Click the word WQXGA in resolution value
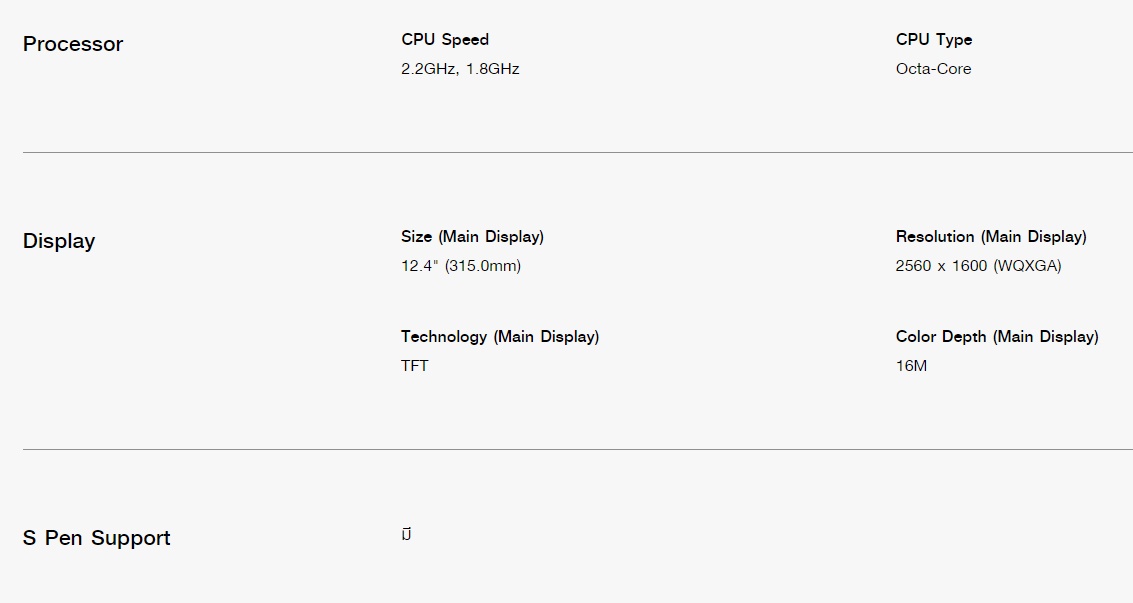 click(x=1028, y=266)
